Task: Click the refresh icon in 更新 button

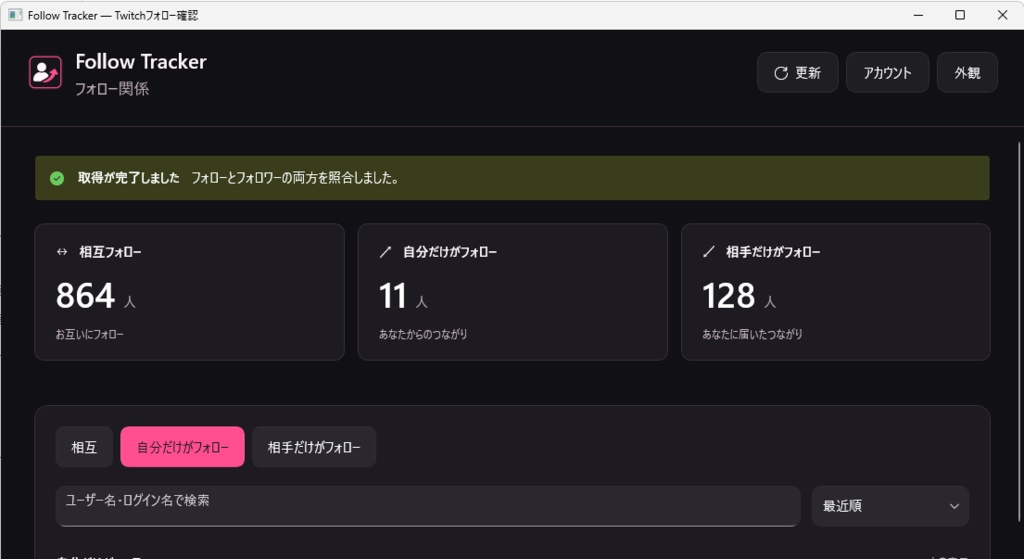Action: [x=780, y=73]
